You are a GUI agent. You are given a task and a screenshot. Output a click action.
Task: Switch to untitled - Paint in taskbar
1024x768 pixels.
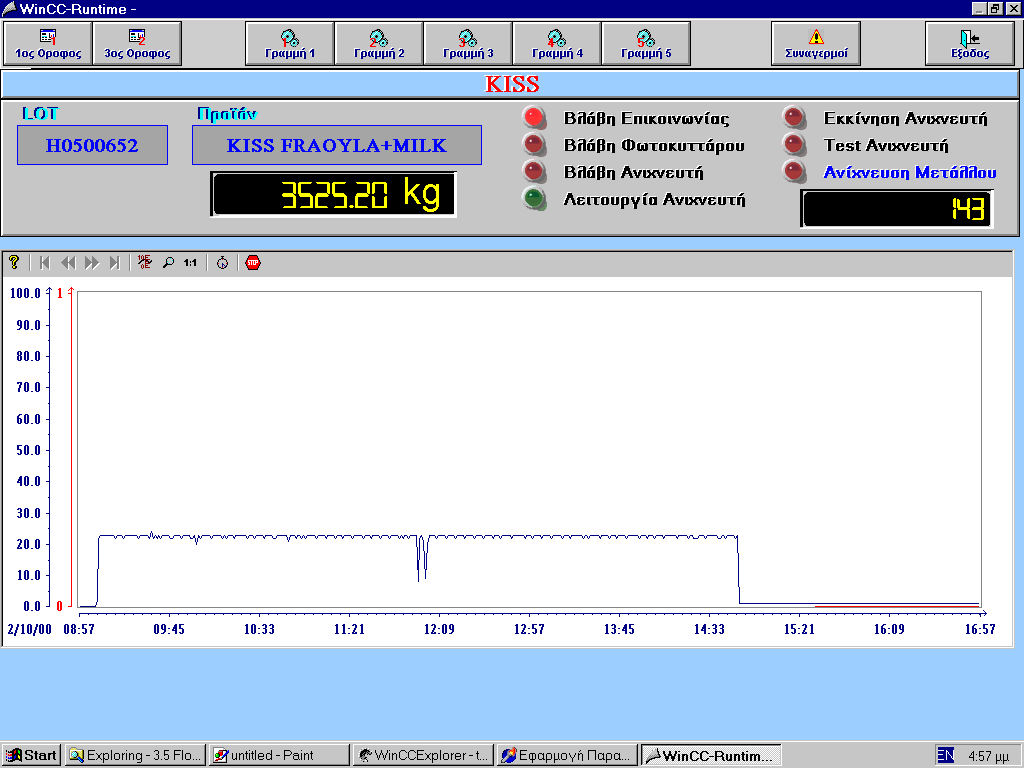[279, 755]
